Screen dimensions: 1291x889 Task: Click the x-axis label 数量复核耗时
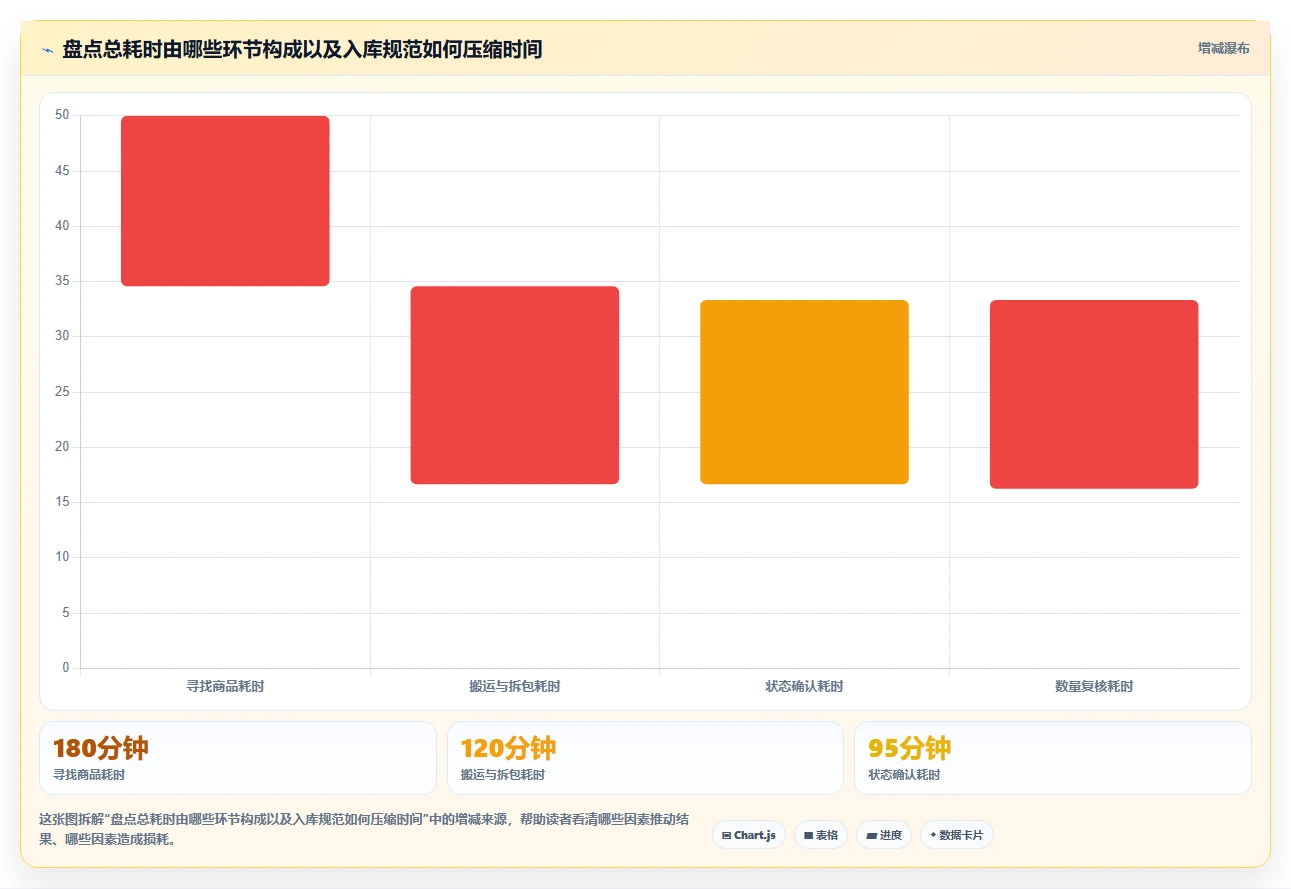click(1094, 686)
